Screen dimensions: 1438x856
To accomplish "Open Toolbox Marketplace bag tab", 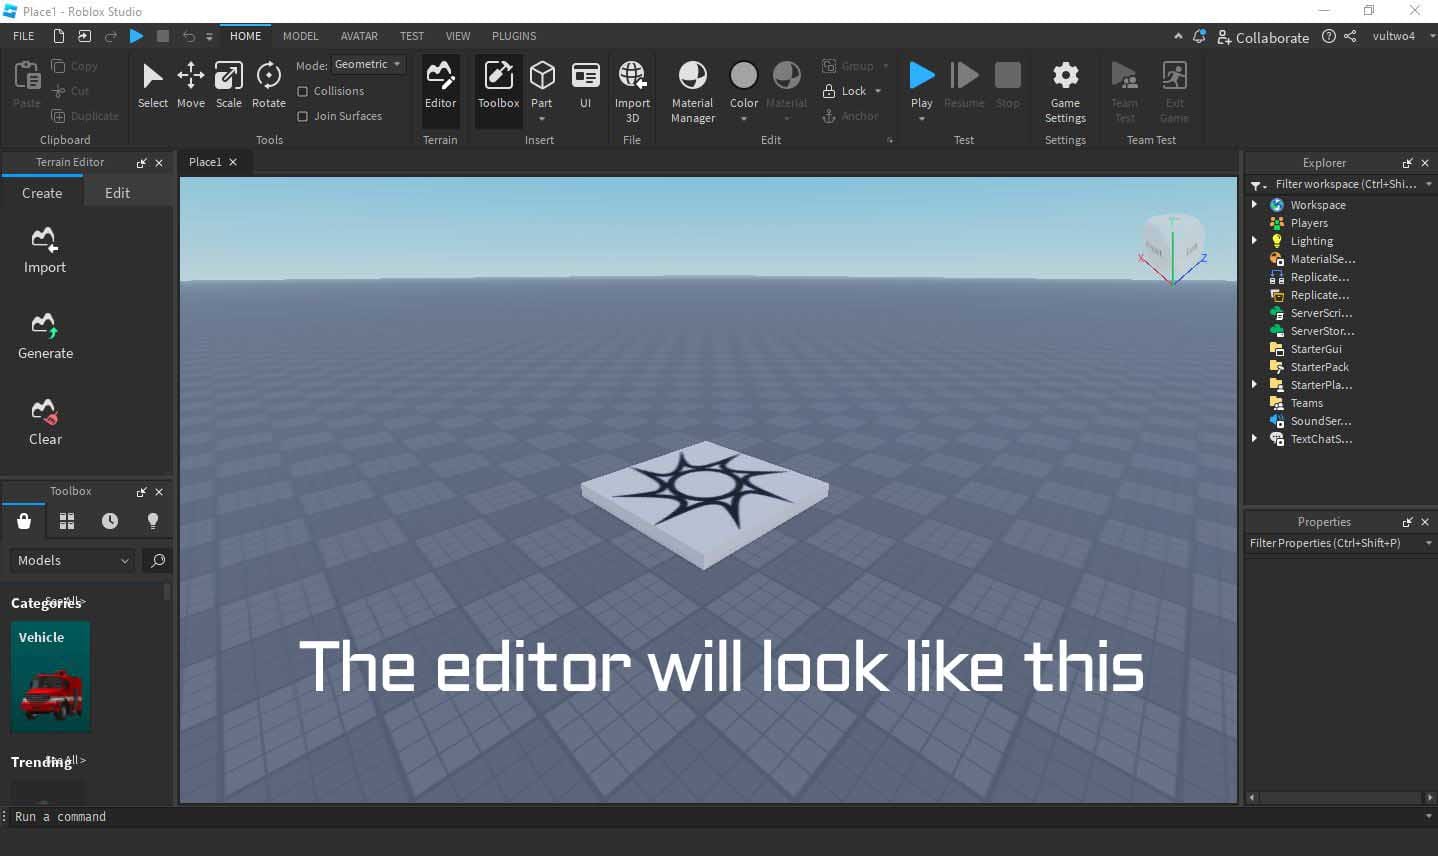I will pos(24,521).
